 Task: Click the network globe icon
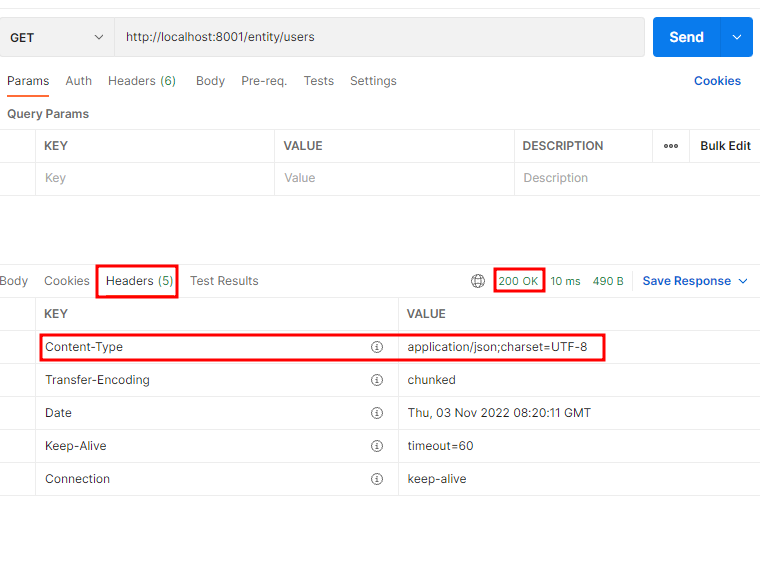click(478, 281)
